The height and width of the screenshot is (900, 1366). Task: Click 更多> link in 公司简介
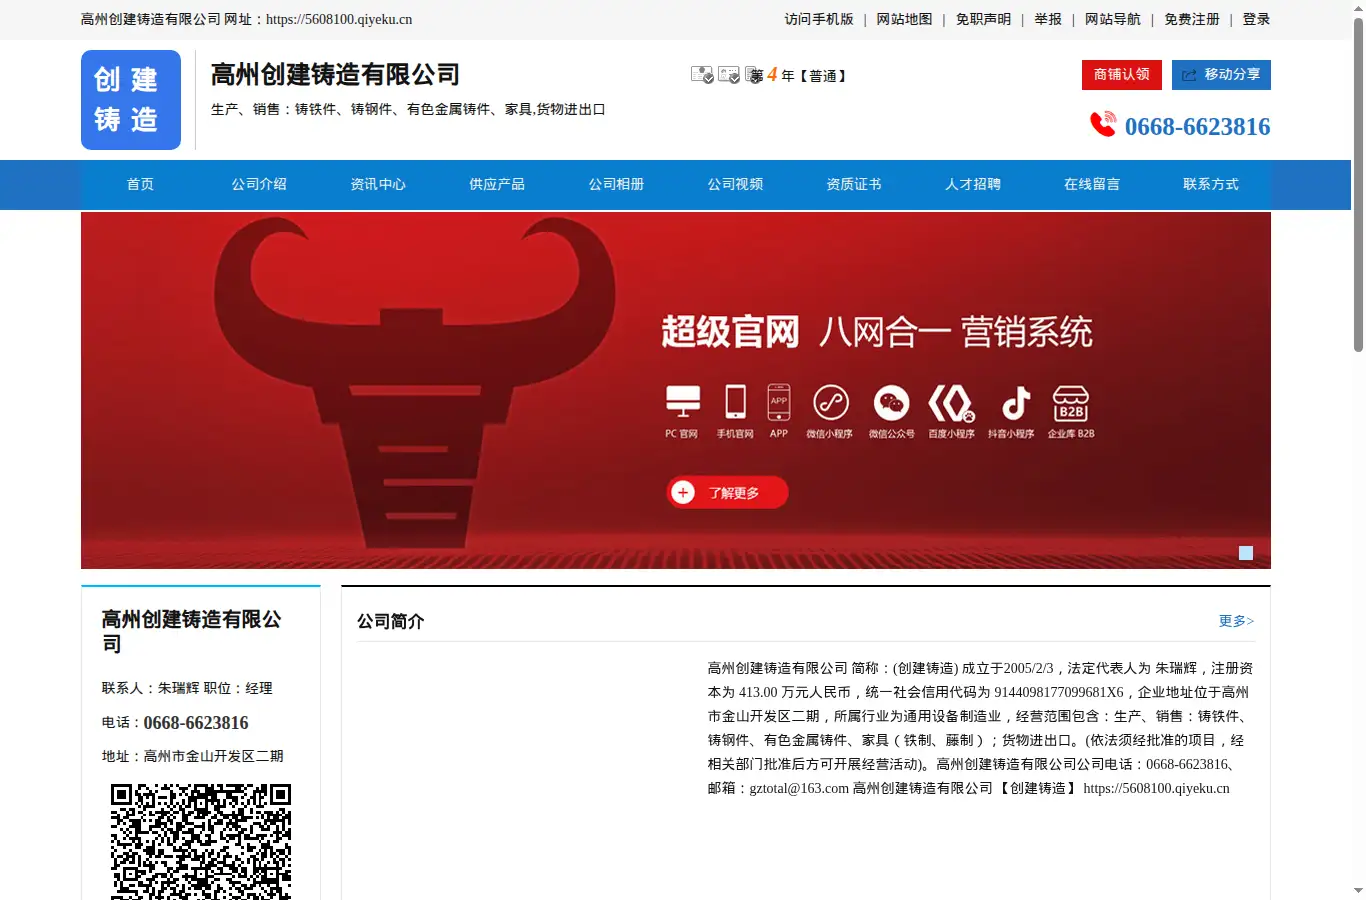pyautogui.click(x=1236, y=621)
